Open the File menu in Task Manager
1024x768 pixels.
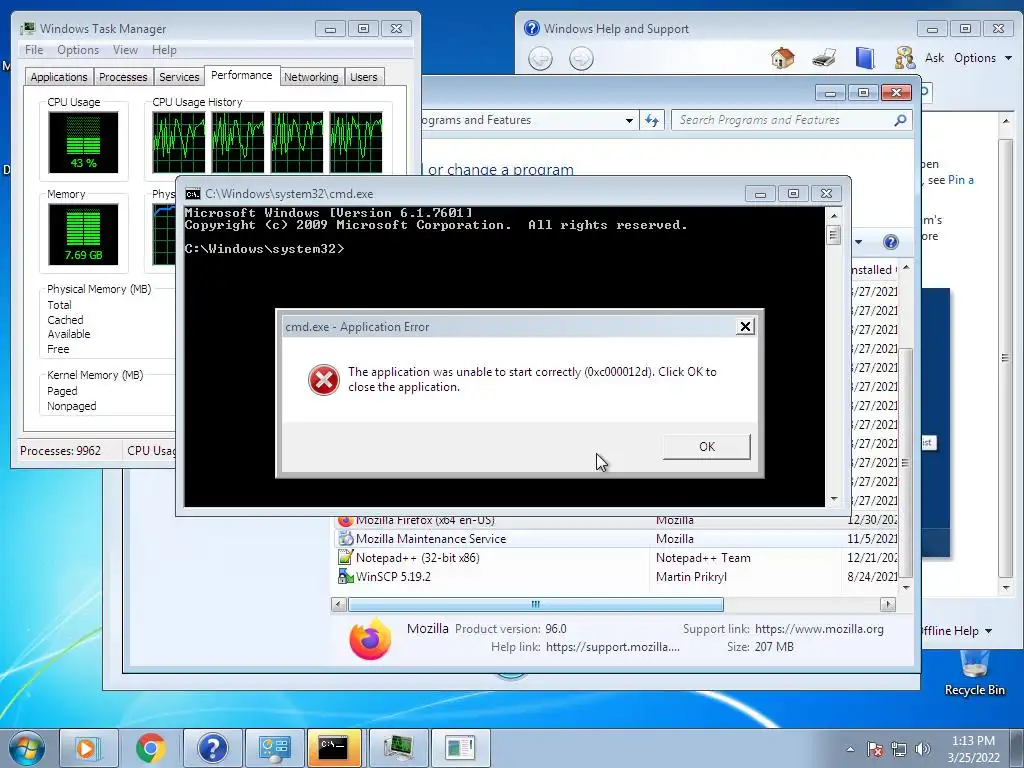(34, 50)
